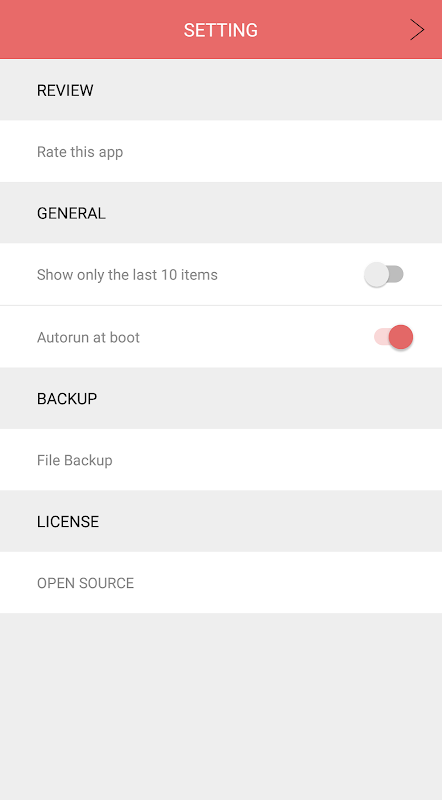Viewport: 442px width, 800px height.
Task: Tap the forward arrow in the header
Action: 417,30
